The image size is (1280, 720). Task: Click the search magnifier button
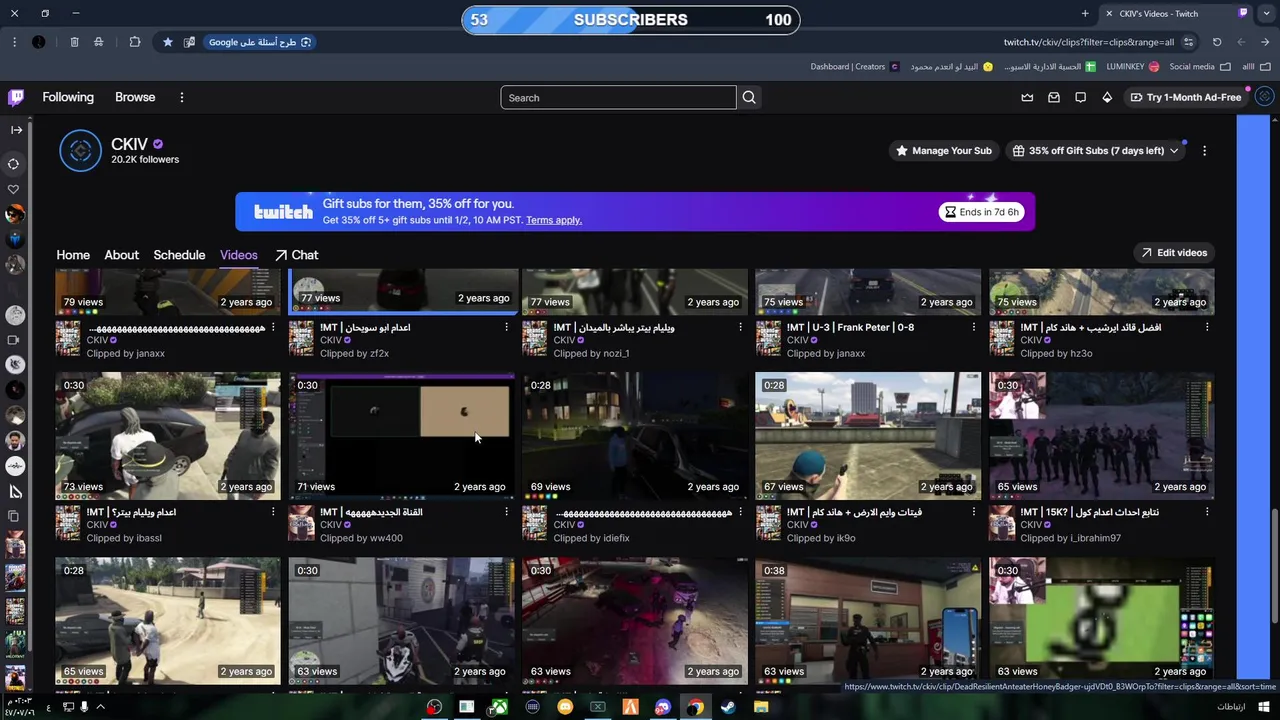tap(749, 97)
